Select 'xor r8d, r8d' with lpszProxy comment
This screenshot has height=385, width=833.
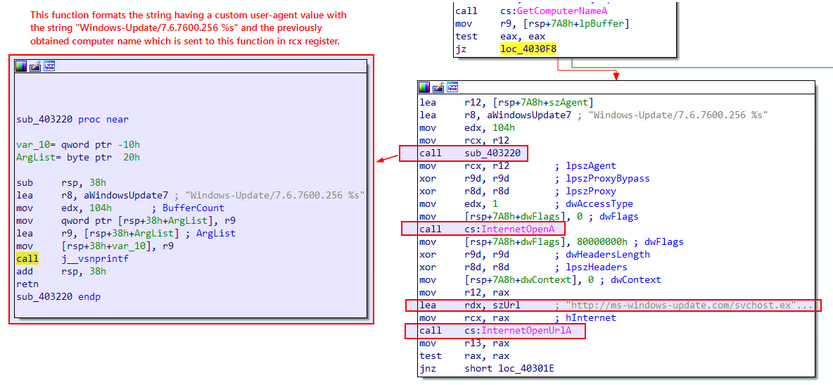[x=517, y=191]
